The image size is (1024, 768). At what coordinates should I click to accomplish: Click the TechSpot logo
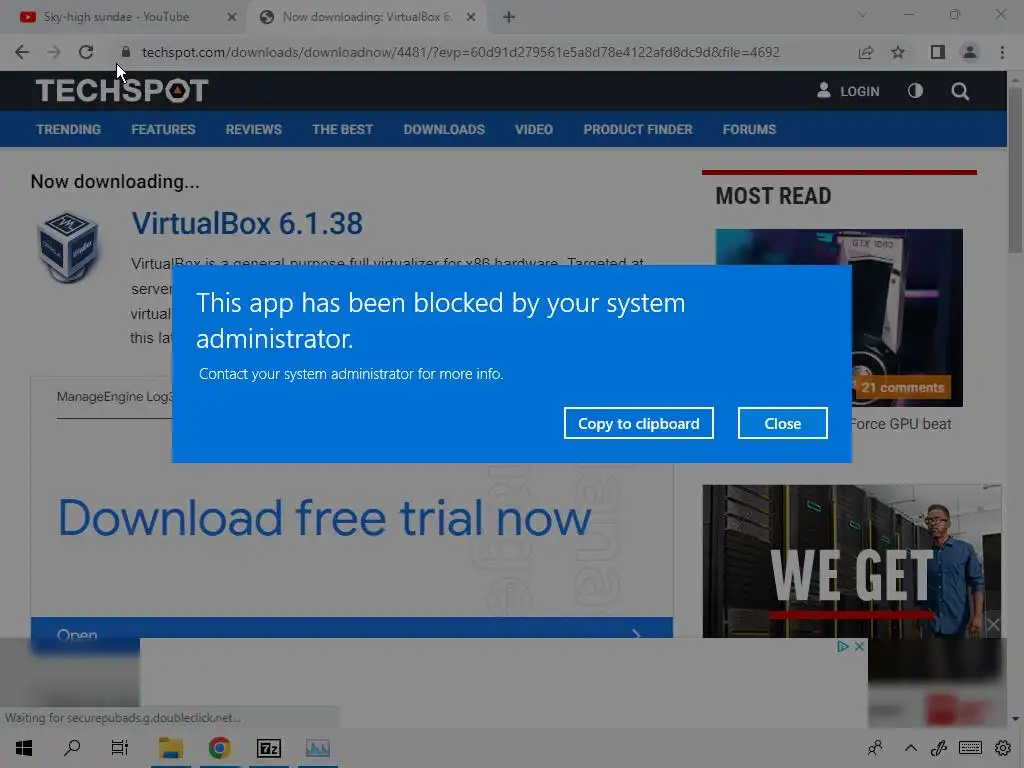click(x=122, y=91)
